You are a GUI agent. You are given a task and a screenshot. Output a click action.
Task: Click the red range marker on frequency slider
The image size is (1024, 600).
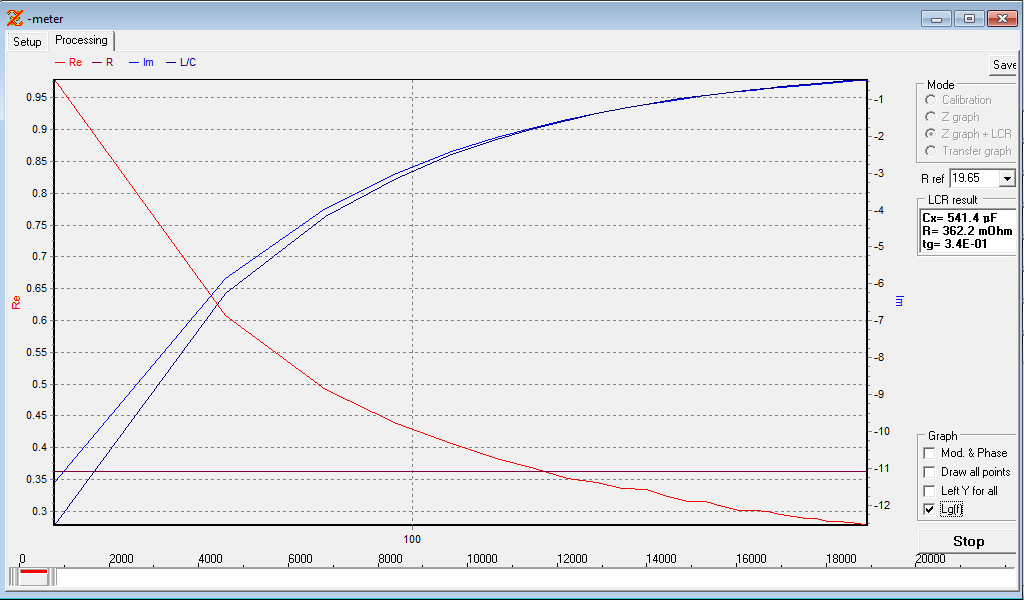point(33,571)
